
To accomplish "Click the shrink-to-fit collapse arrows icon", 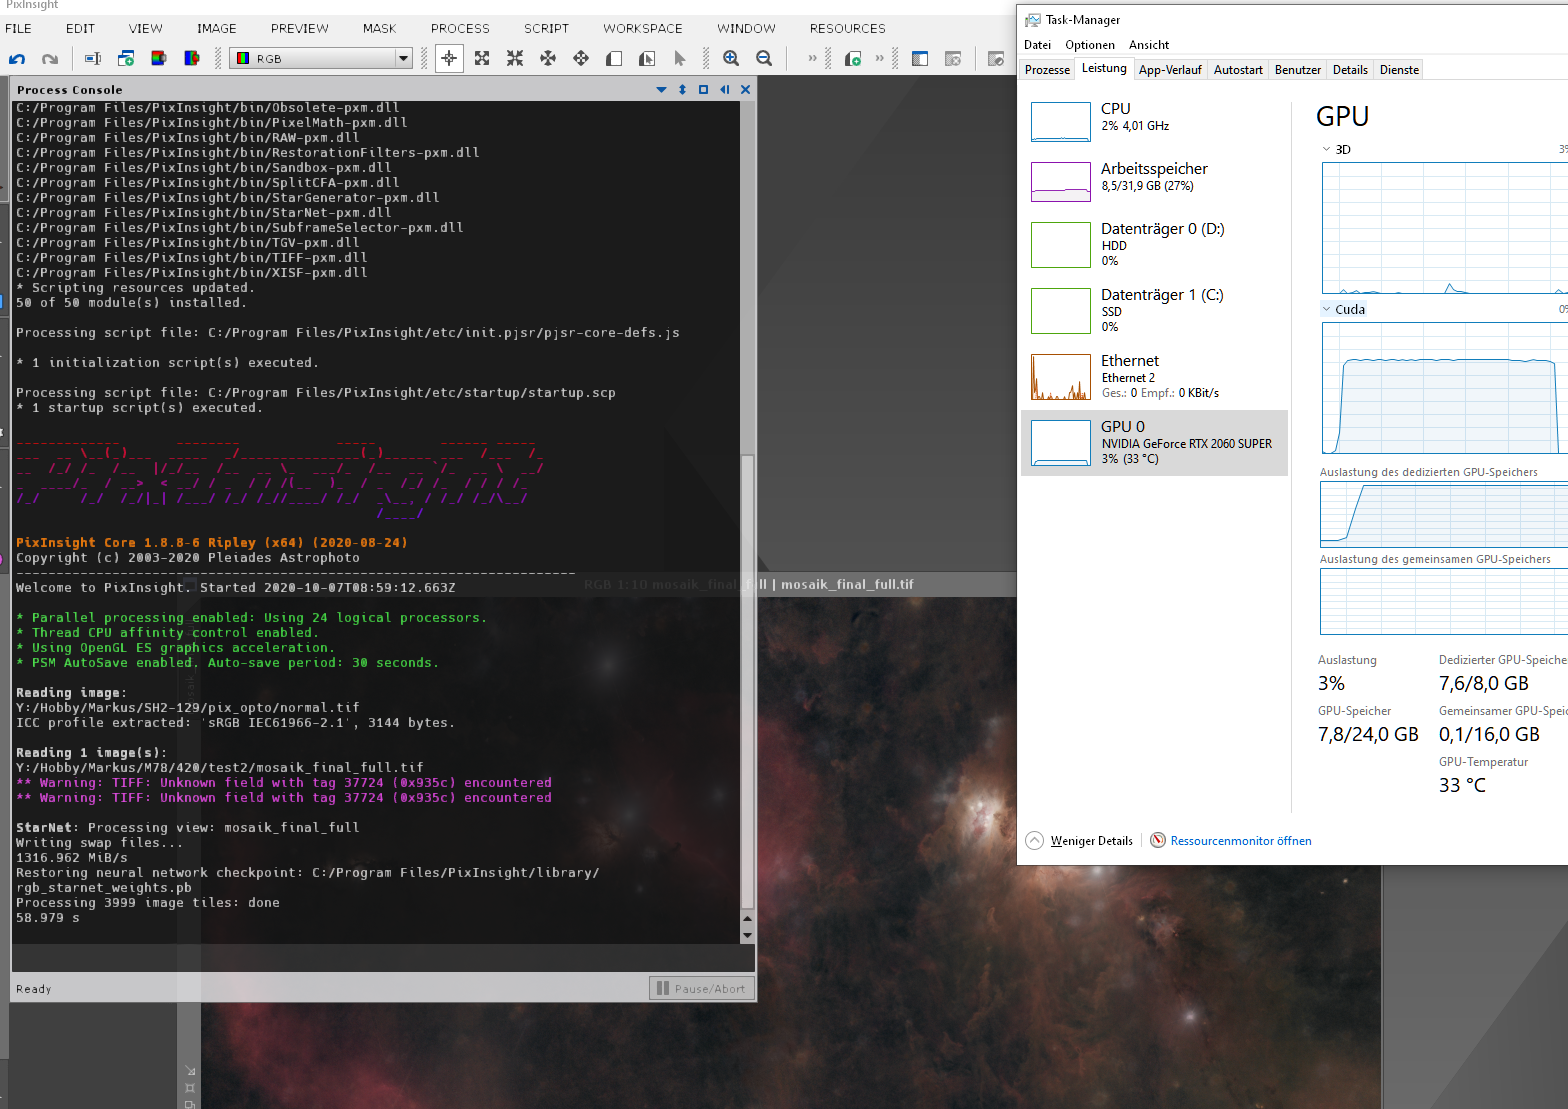I will (515, 59).
